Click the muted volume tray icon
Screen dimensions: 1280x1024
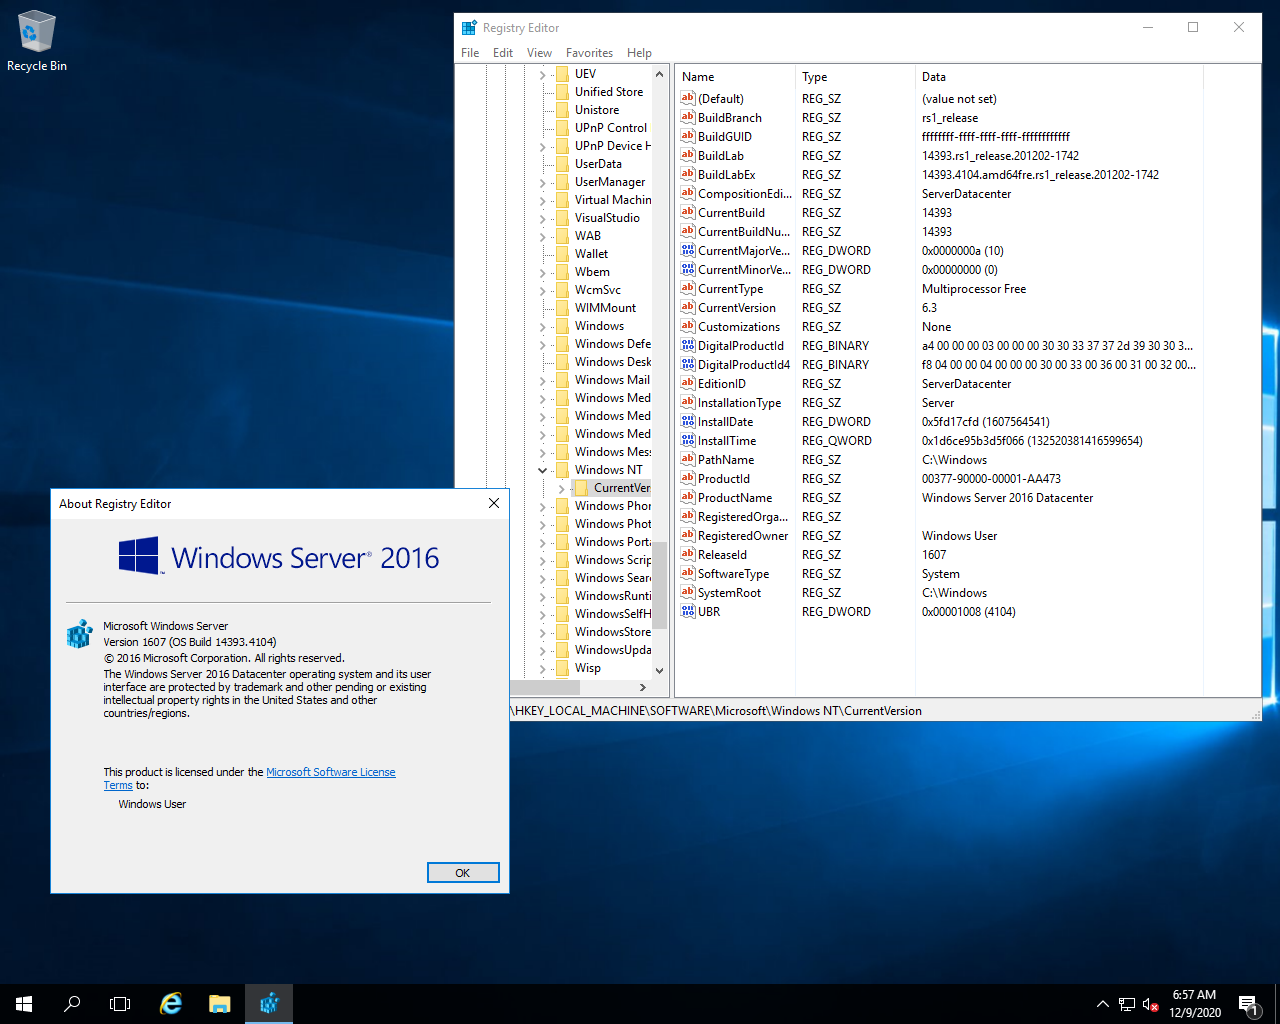tap(1150, 1004)
